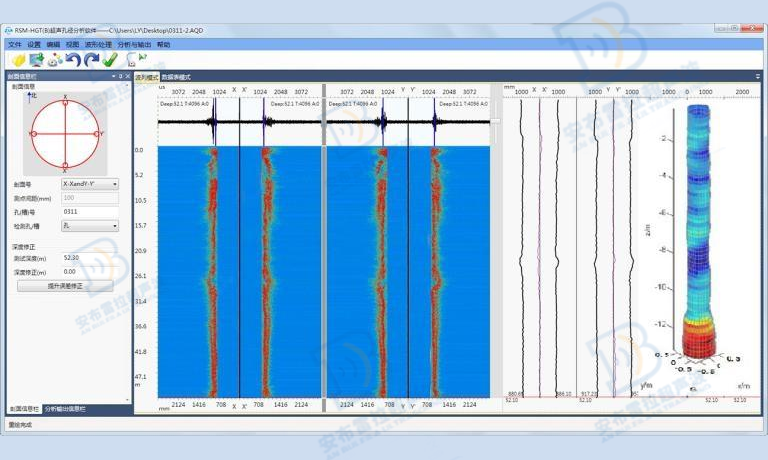Image resolution: width=768 pixels, height=460 pixels.
Task: Click the waveform gain slider handle
Action: coord(495,121)
